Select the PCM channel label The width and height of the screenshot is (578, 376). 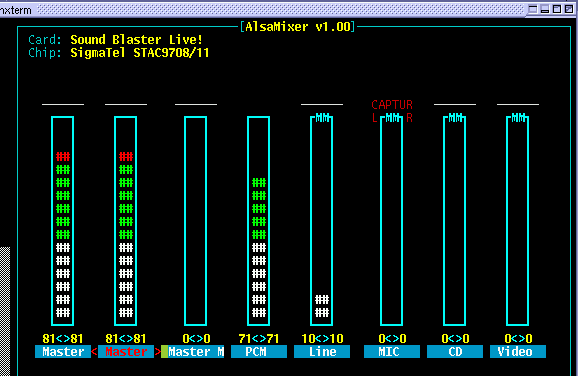pyautogui.click(x=259, y=352)
